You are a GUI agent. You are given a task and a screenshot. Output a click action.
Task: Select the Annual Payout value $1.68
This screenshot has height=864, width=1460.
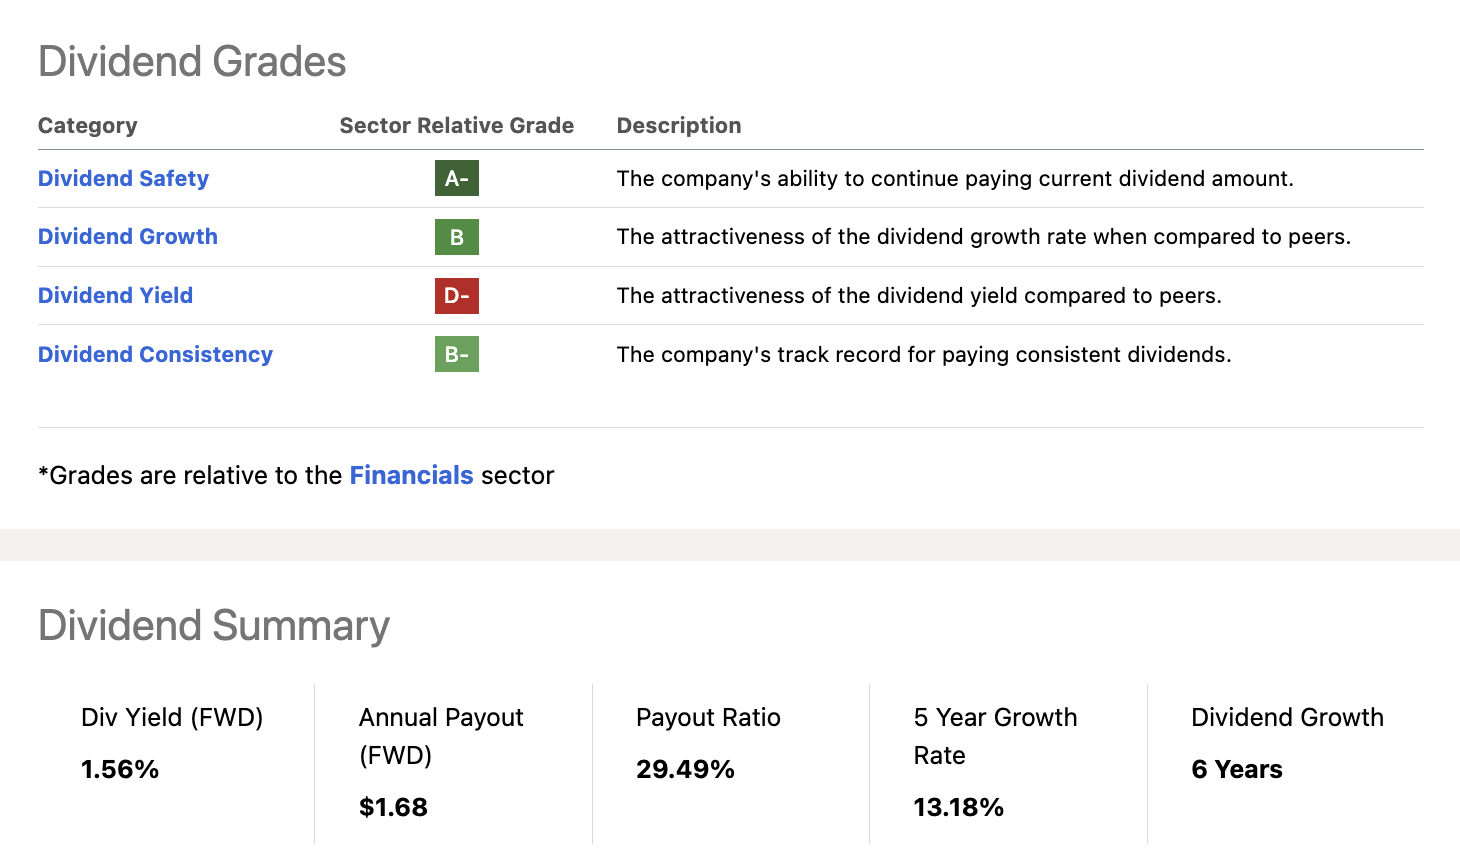(393, 807)
